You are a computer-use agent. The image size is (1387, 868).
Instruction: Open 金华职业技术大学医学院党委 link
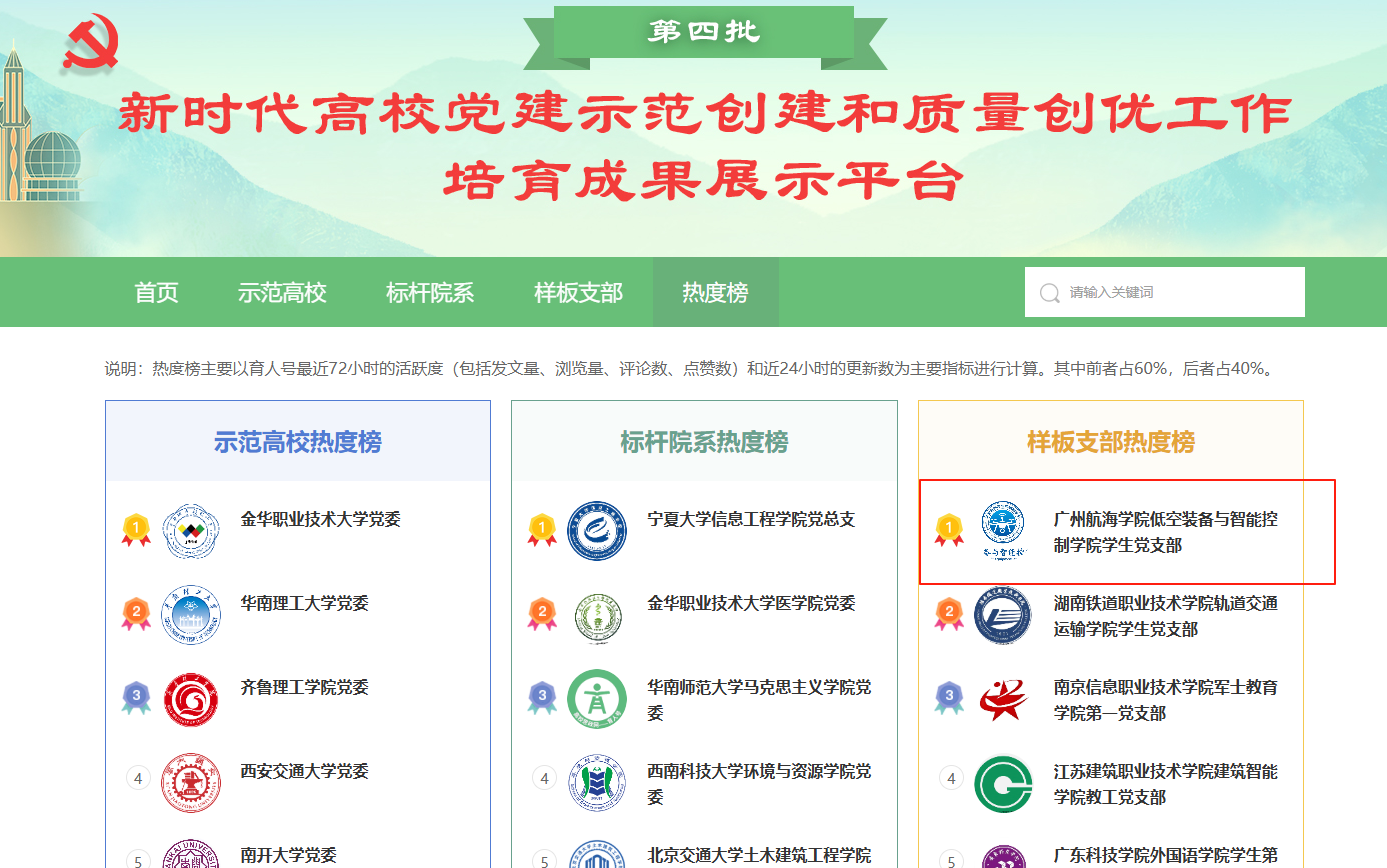751,603
